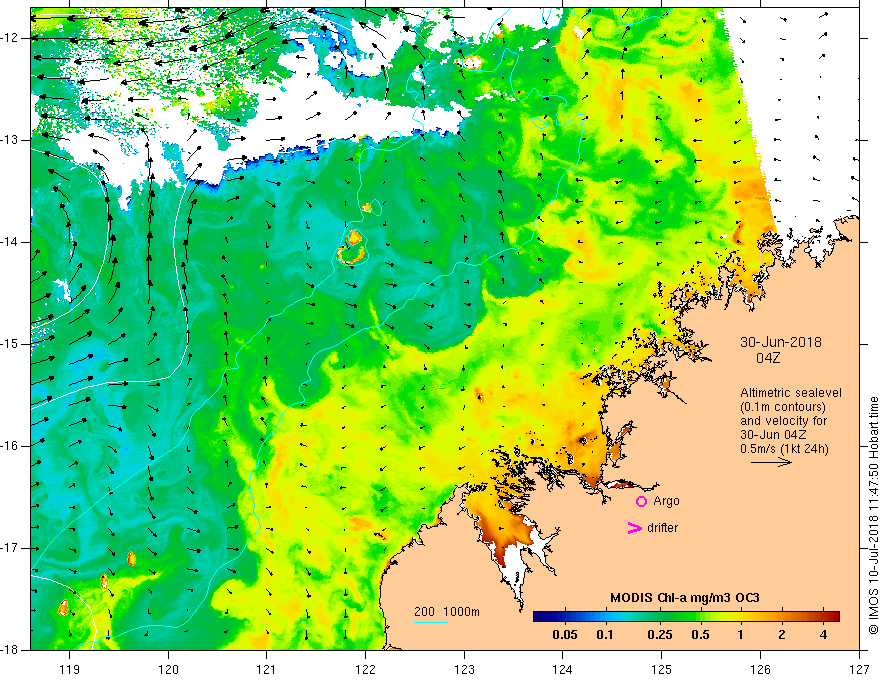Click the 'Altimetric sealevel' text

click(791, 393)
